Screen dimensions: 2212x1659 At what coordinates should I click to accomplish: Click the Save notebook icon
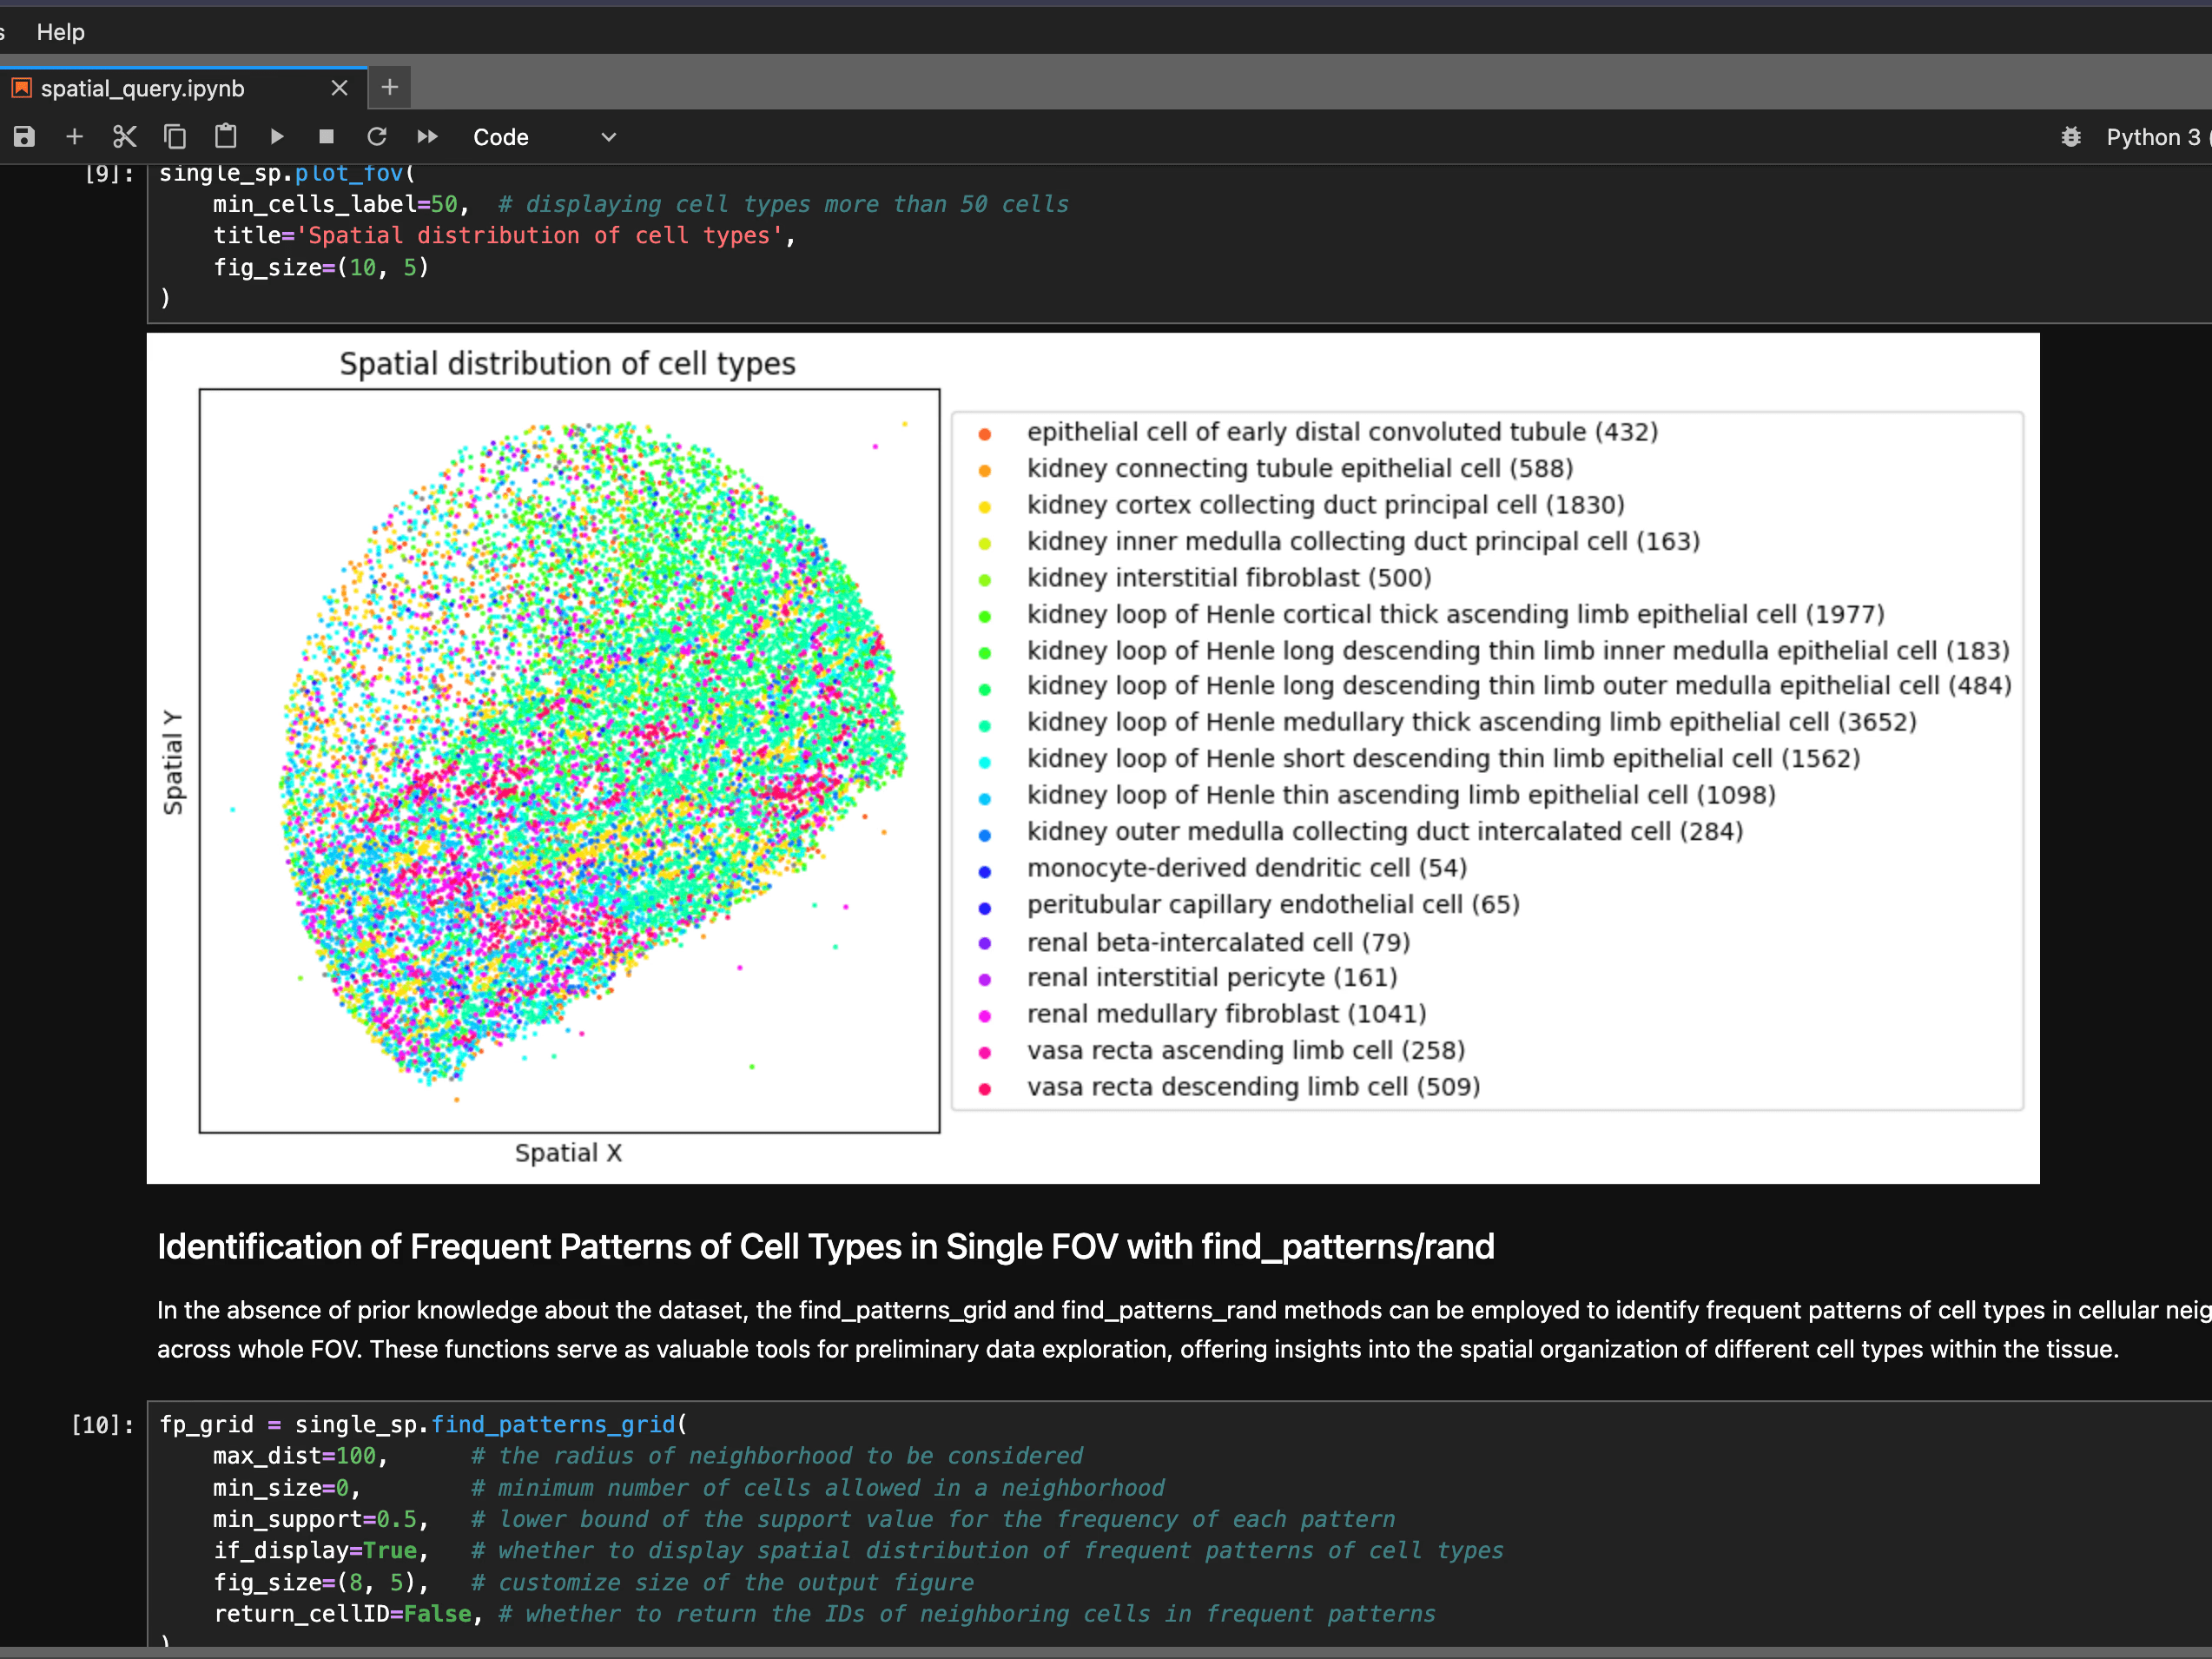point(24,137)
